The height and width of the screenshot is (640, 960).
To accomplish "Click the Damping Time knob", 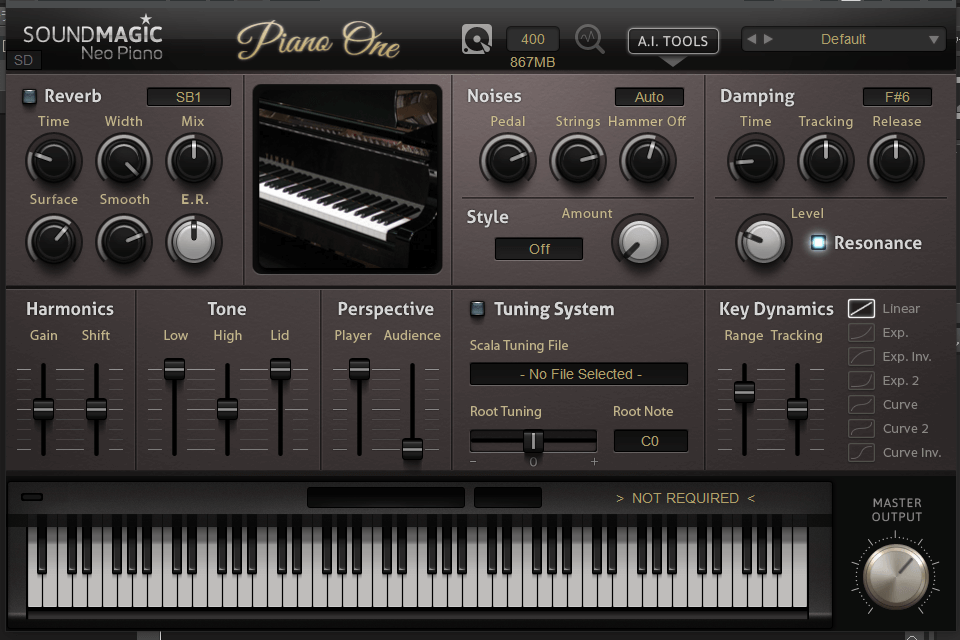I will (x=756, y=160).
